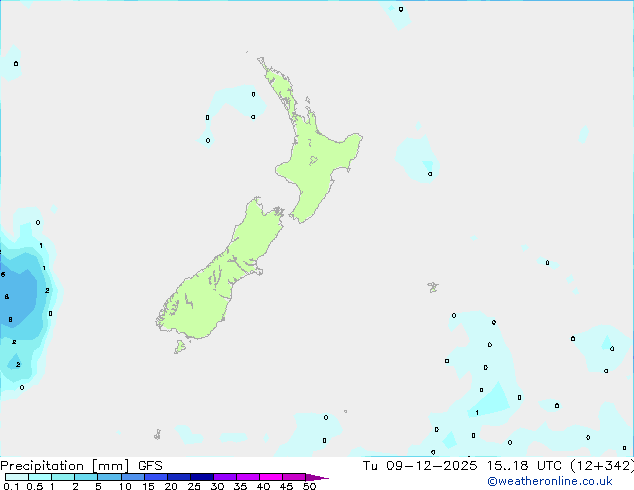This screenshot has width=634, height=490.
Task: Click the '40' legend value label
Action: pos(263,486)
